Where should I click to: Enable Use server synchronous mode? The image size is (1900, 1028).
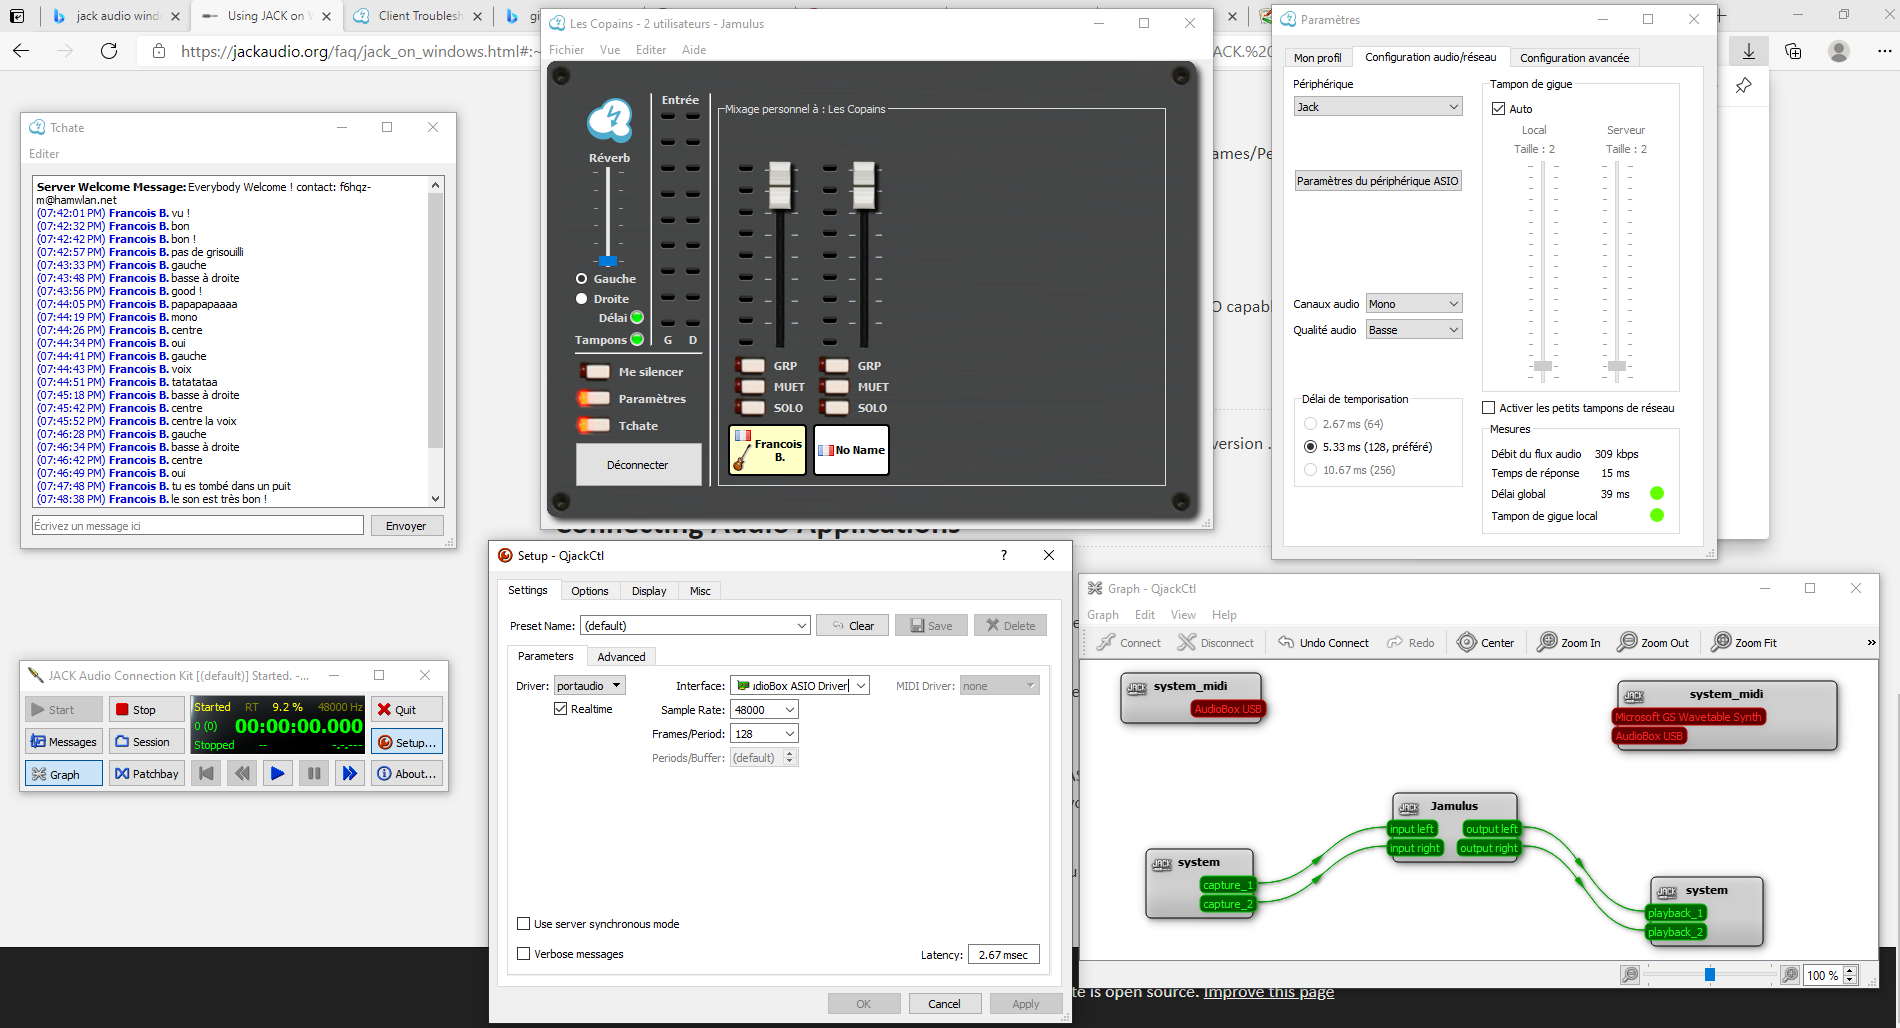coord(524,923)
